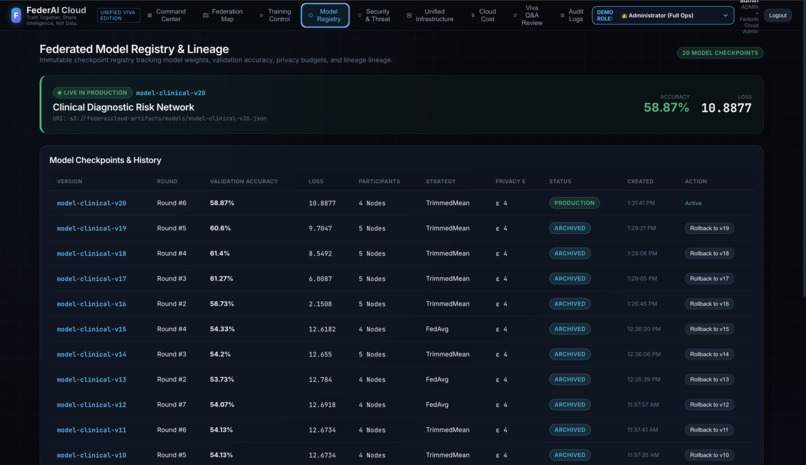The height and width of the screenshot is (465, 806).
Task: Click the Validation Accuracy column header
Action: (244, 181)
